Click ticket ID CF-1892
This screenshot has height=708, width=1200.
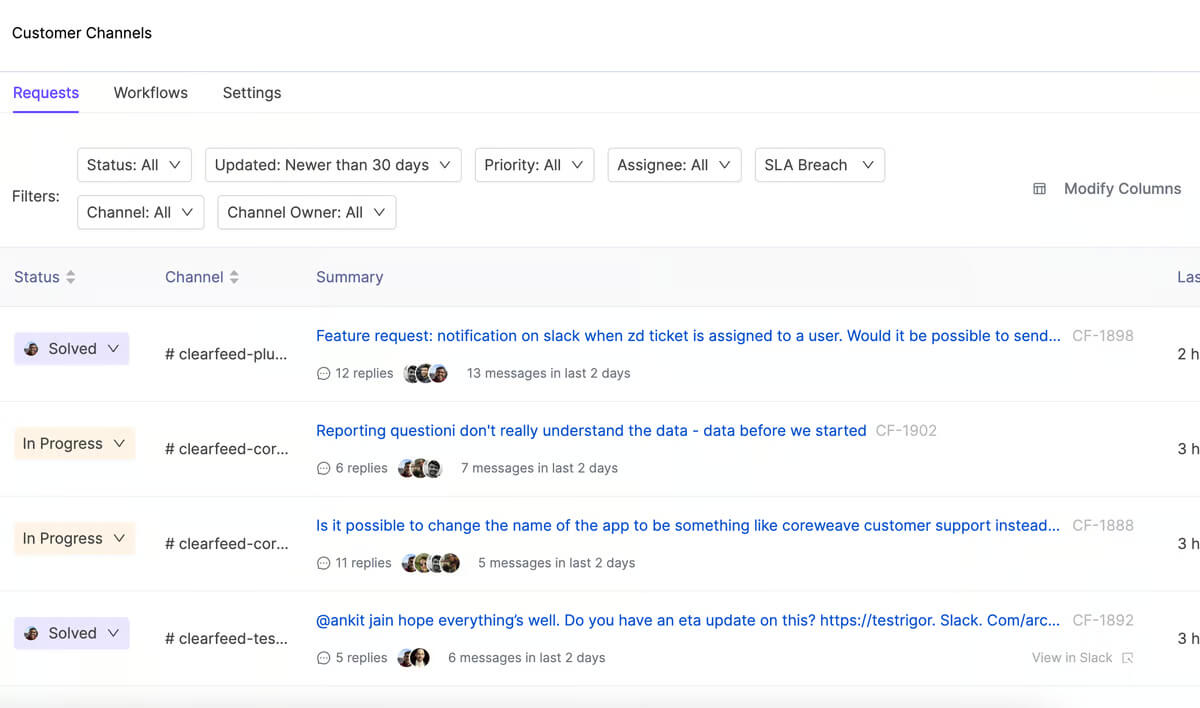point(1103,621)
